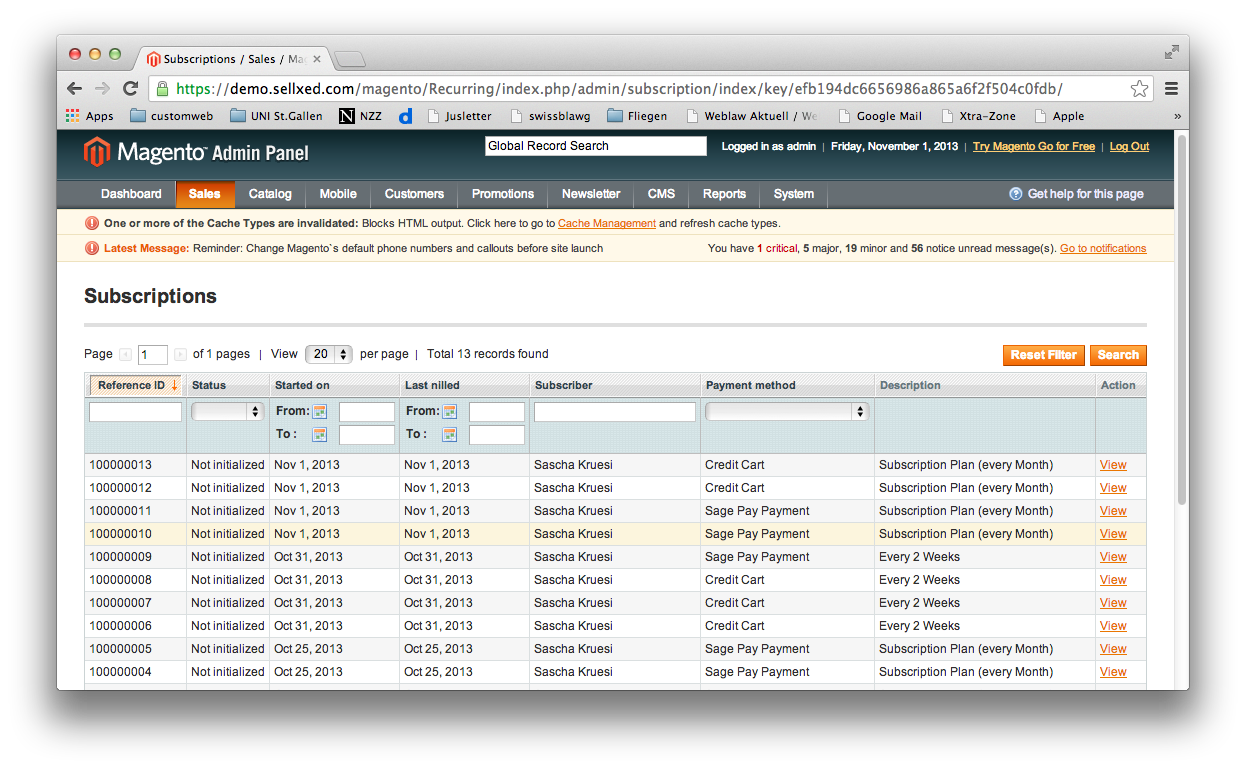Click the page number input field

pos(153,355)
